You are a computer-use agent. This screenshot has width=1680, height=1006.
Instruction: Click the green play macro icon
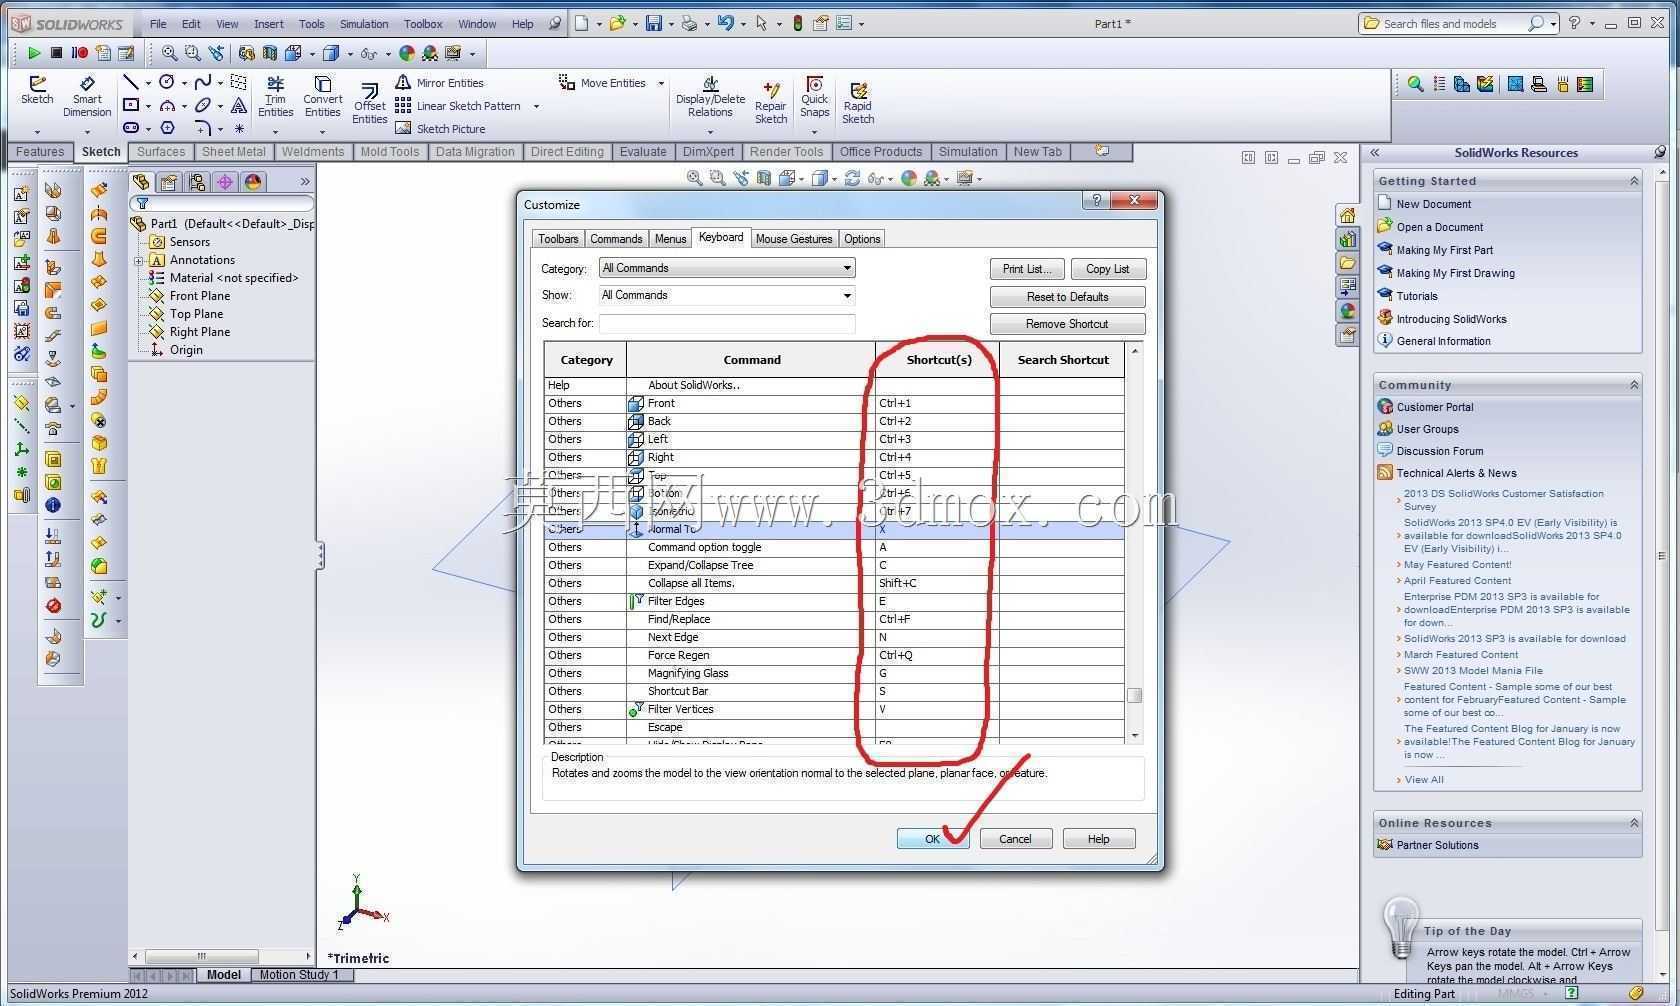(34, 52)
